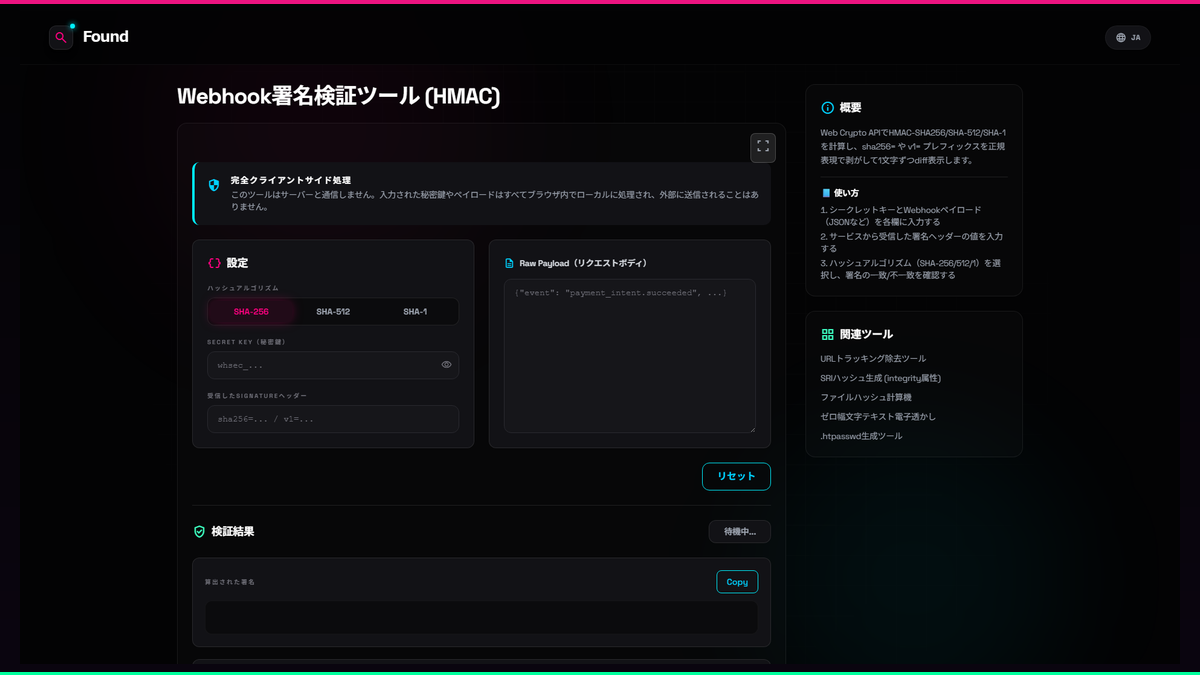Open the .htpasswd生成ツール link
The width and height of the screenshot is (1200, 675).
(861, 436)
